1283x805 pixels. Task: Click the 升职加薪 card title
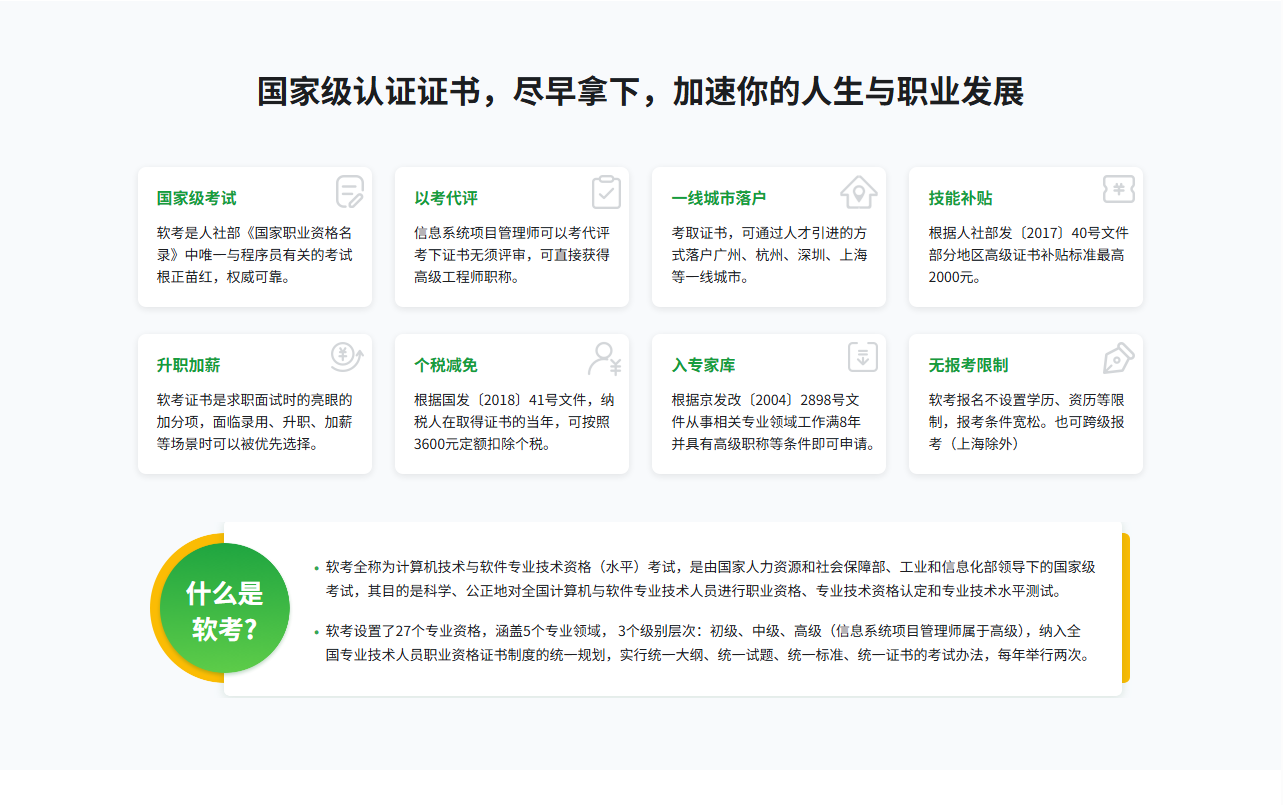point(189,365)
